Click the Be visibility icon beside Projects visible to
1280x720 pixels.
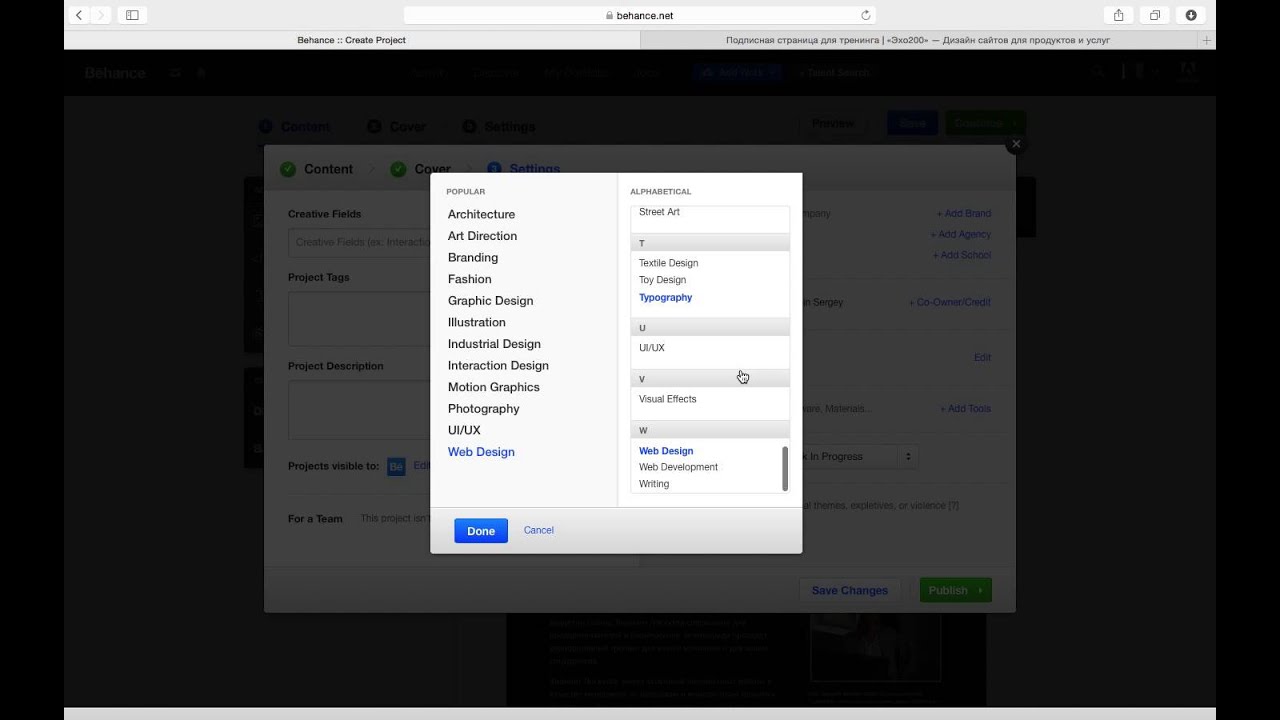pyautogui.click(x=396, y=466)
